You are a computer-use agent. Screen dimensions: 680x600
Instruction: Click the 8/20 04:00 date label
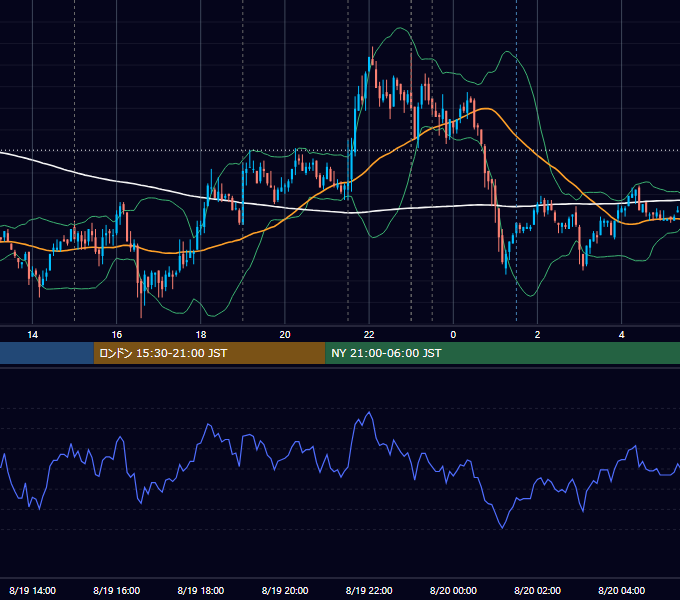pos(621,590)
